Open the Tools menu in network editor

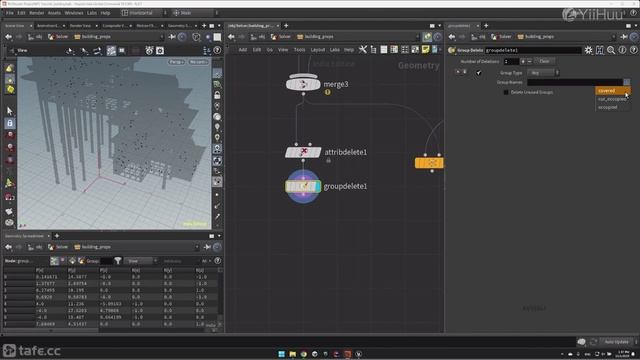pos(299,50)
